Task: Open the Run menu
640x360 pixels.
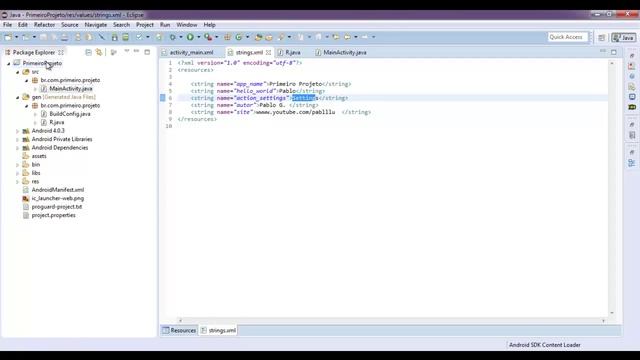Action: [165, 25]
